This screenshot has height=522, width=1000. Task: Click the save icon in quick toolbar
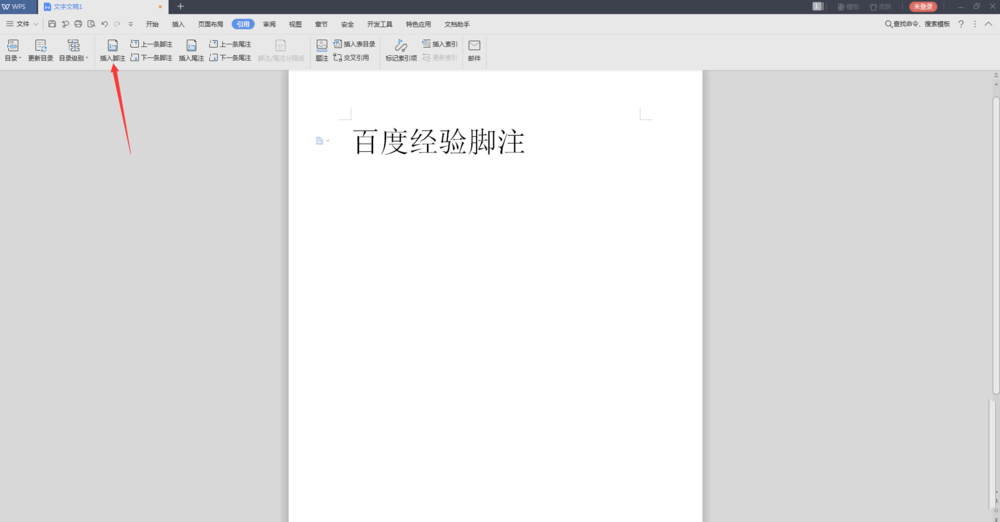click(x=52, y=24)
